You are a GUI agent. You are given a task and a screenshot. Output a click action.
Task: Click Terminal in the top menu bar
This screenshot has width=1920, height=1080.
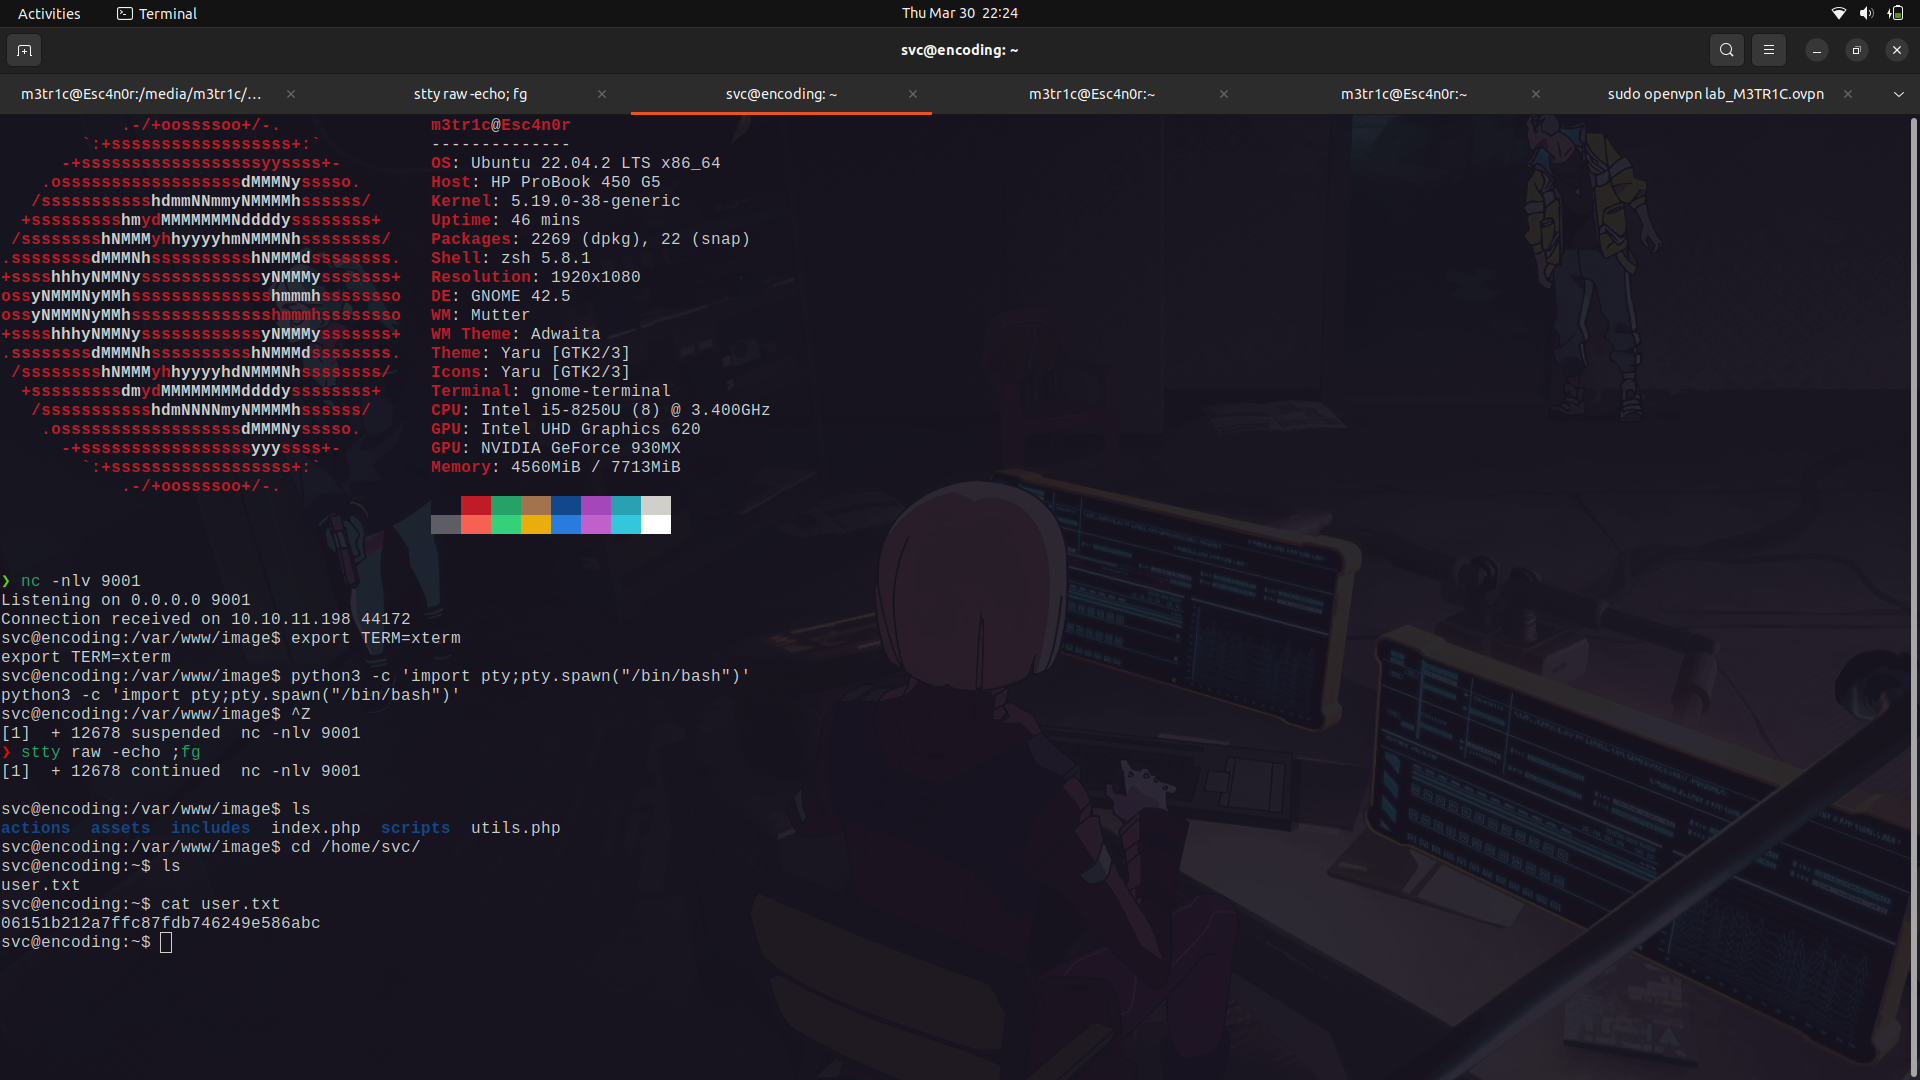click(x=166, y=13)
